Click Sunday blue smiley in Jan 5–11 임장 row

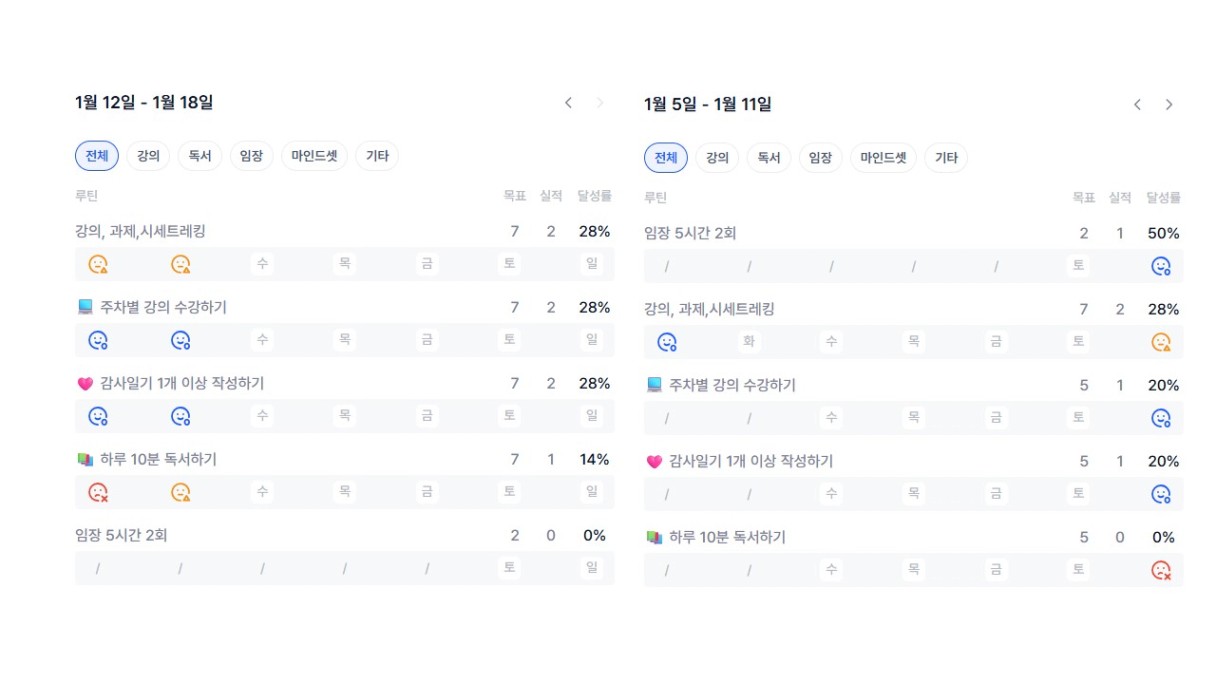1161,266
